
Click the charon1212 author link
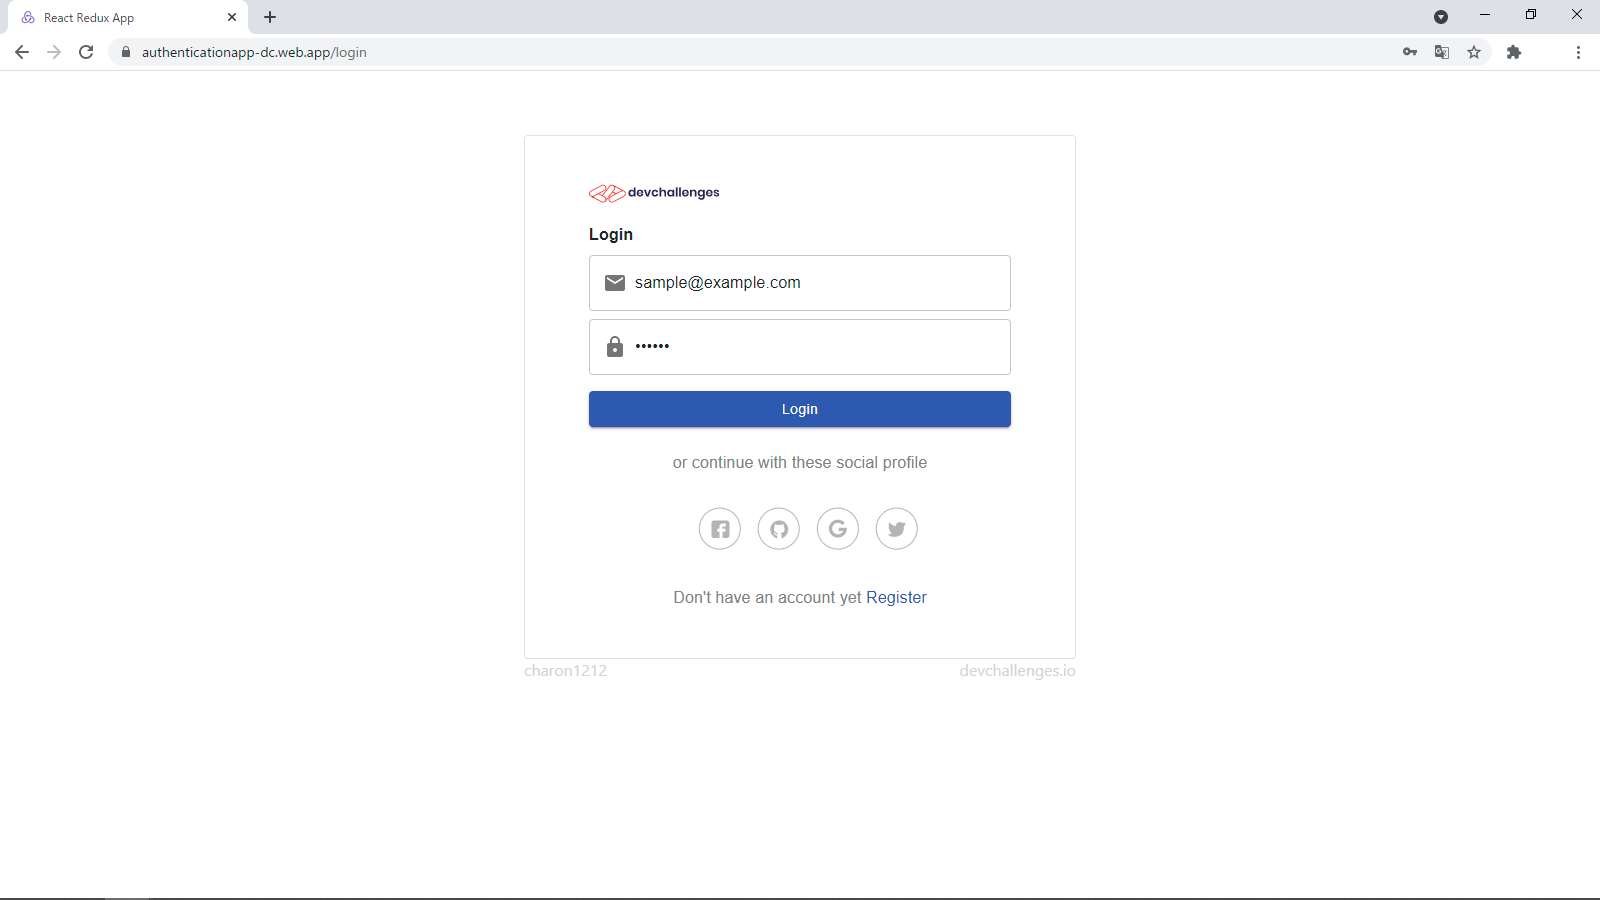tap(565, 670)
